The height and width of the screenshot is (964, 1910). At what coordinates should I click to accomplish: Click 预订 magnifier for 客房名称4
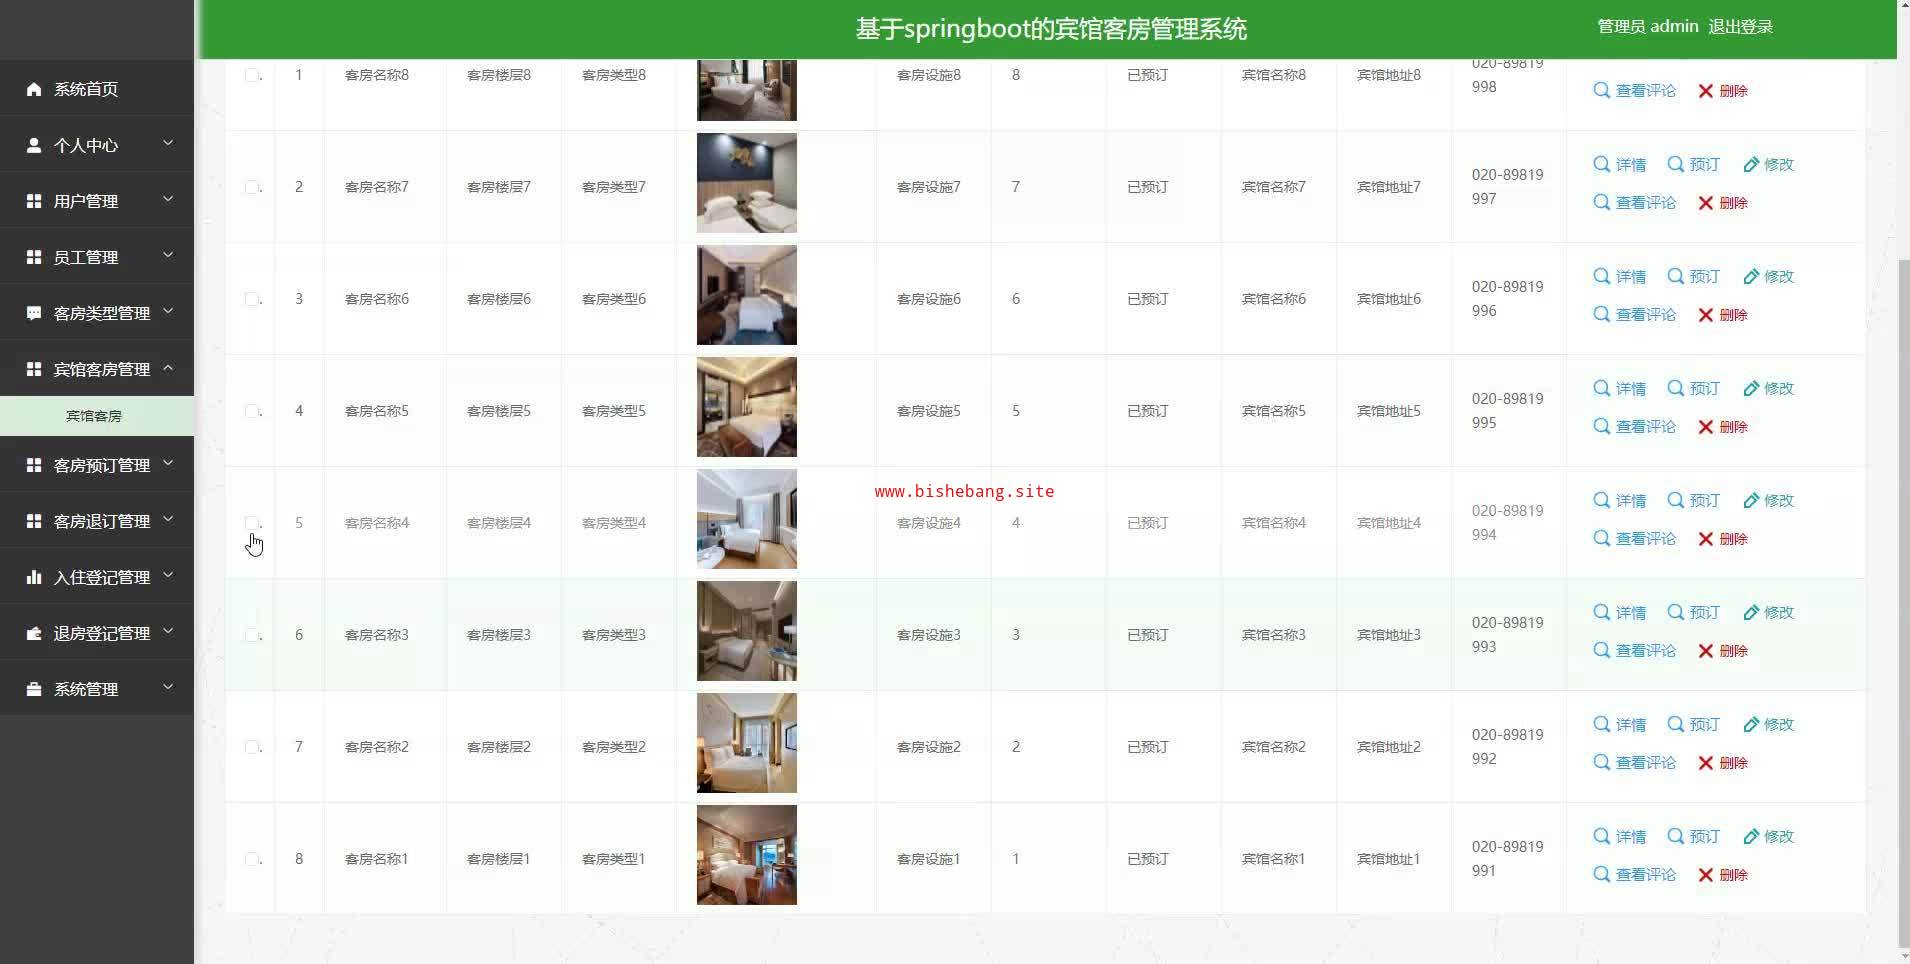(x=1676, y=500)
